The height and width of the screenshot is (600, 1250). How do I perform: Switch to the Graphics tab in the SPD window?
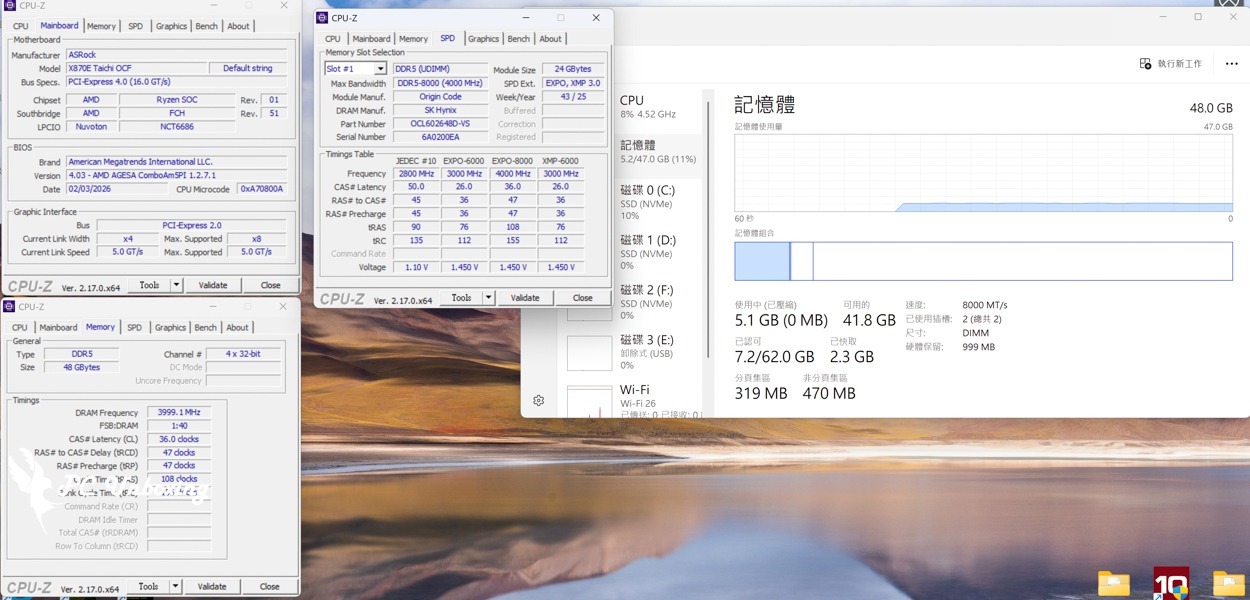coord(483,39)
